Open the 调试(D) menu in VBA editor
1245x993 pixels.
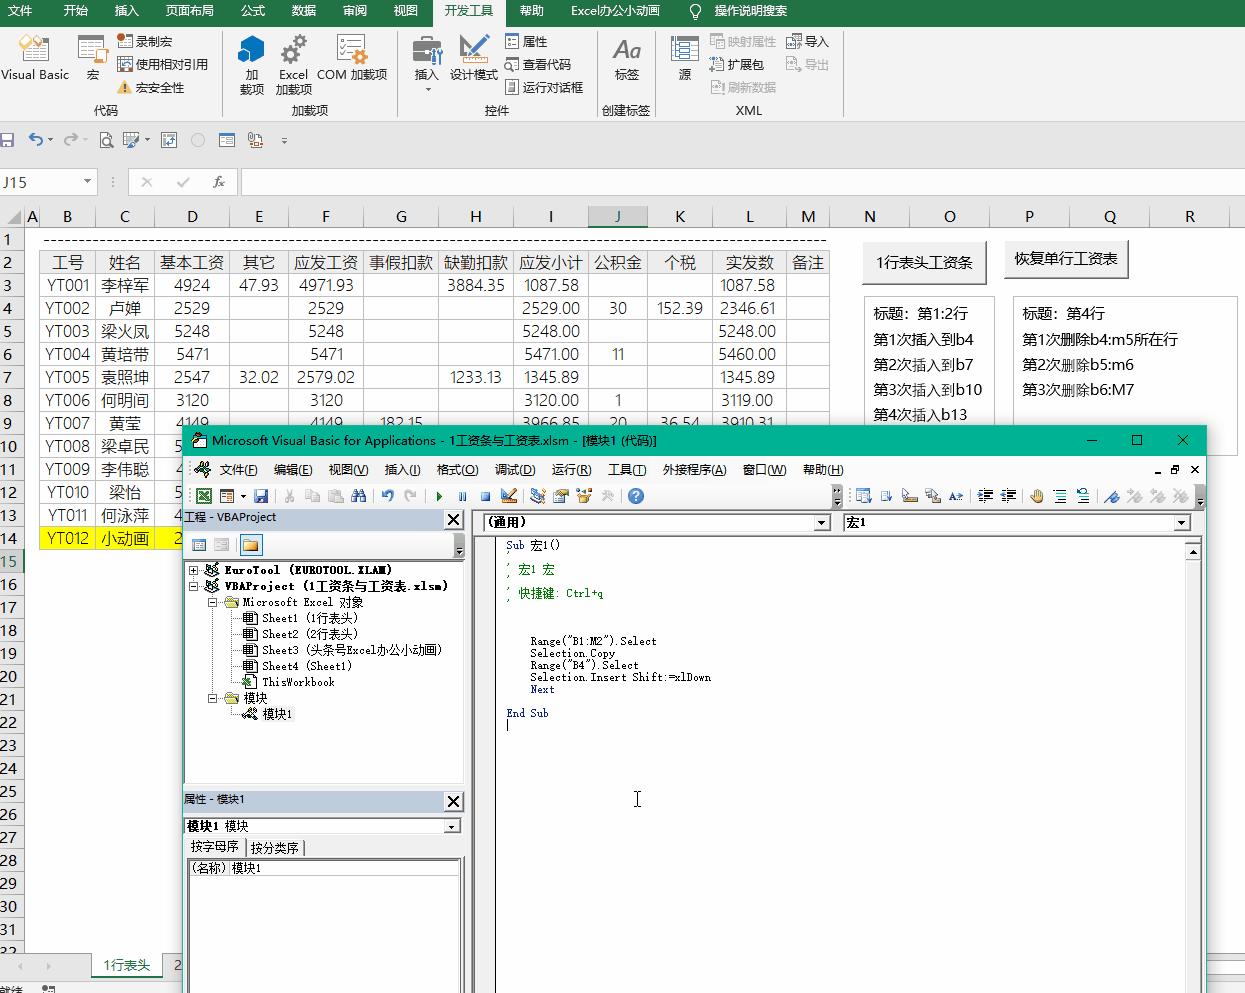514,470
